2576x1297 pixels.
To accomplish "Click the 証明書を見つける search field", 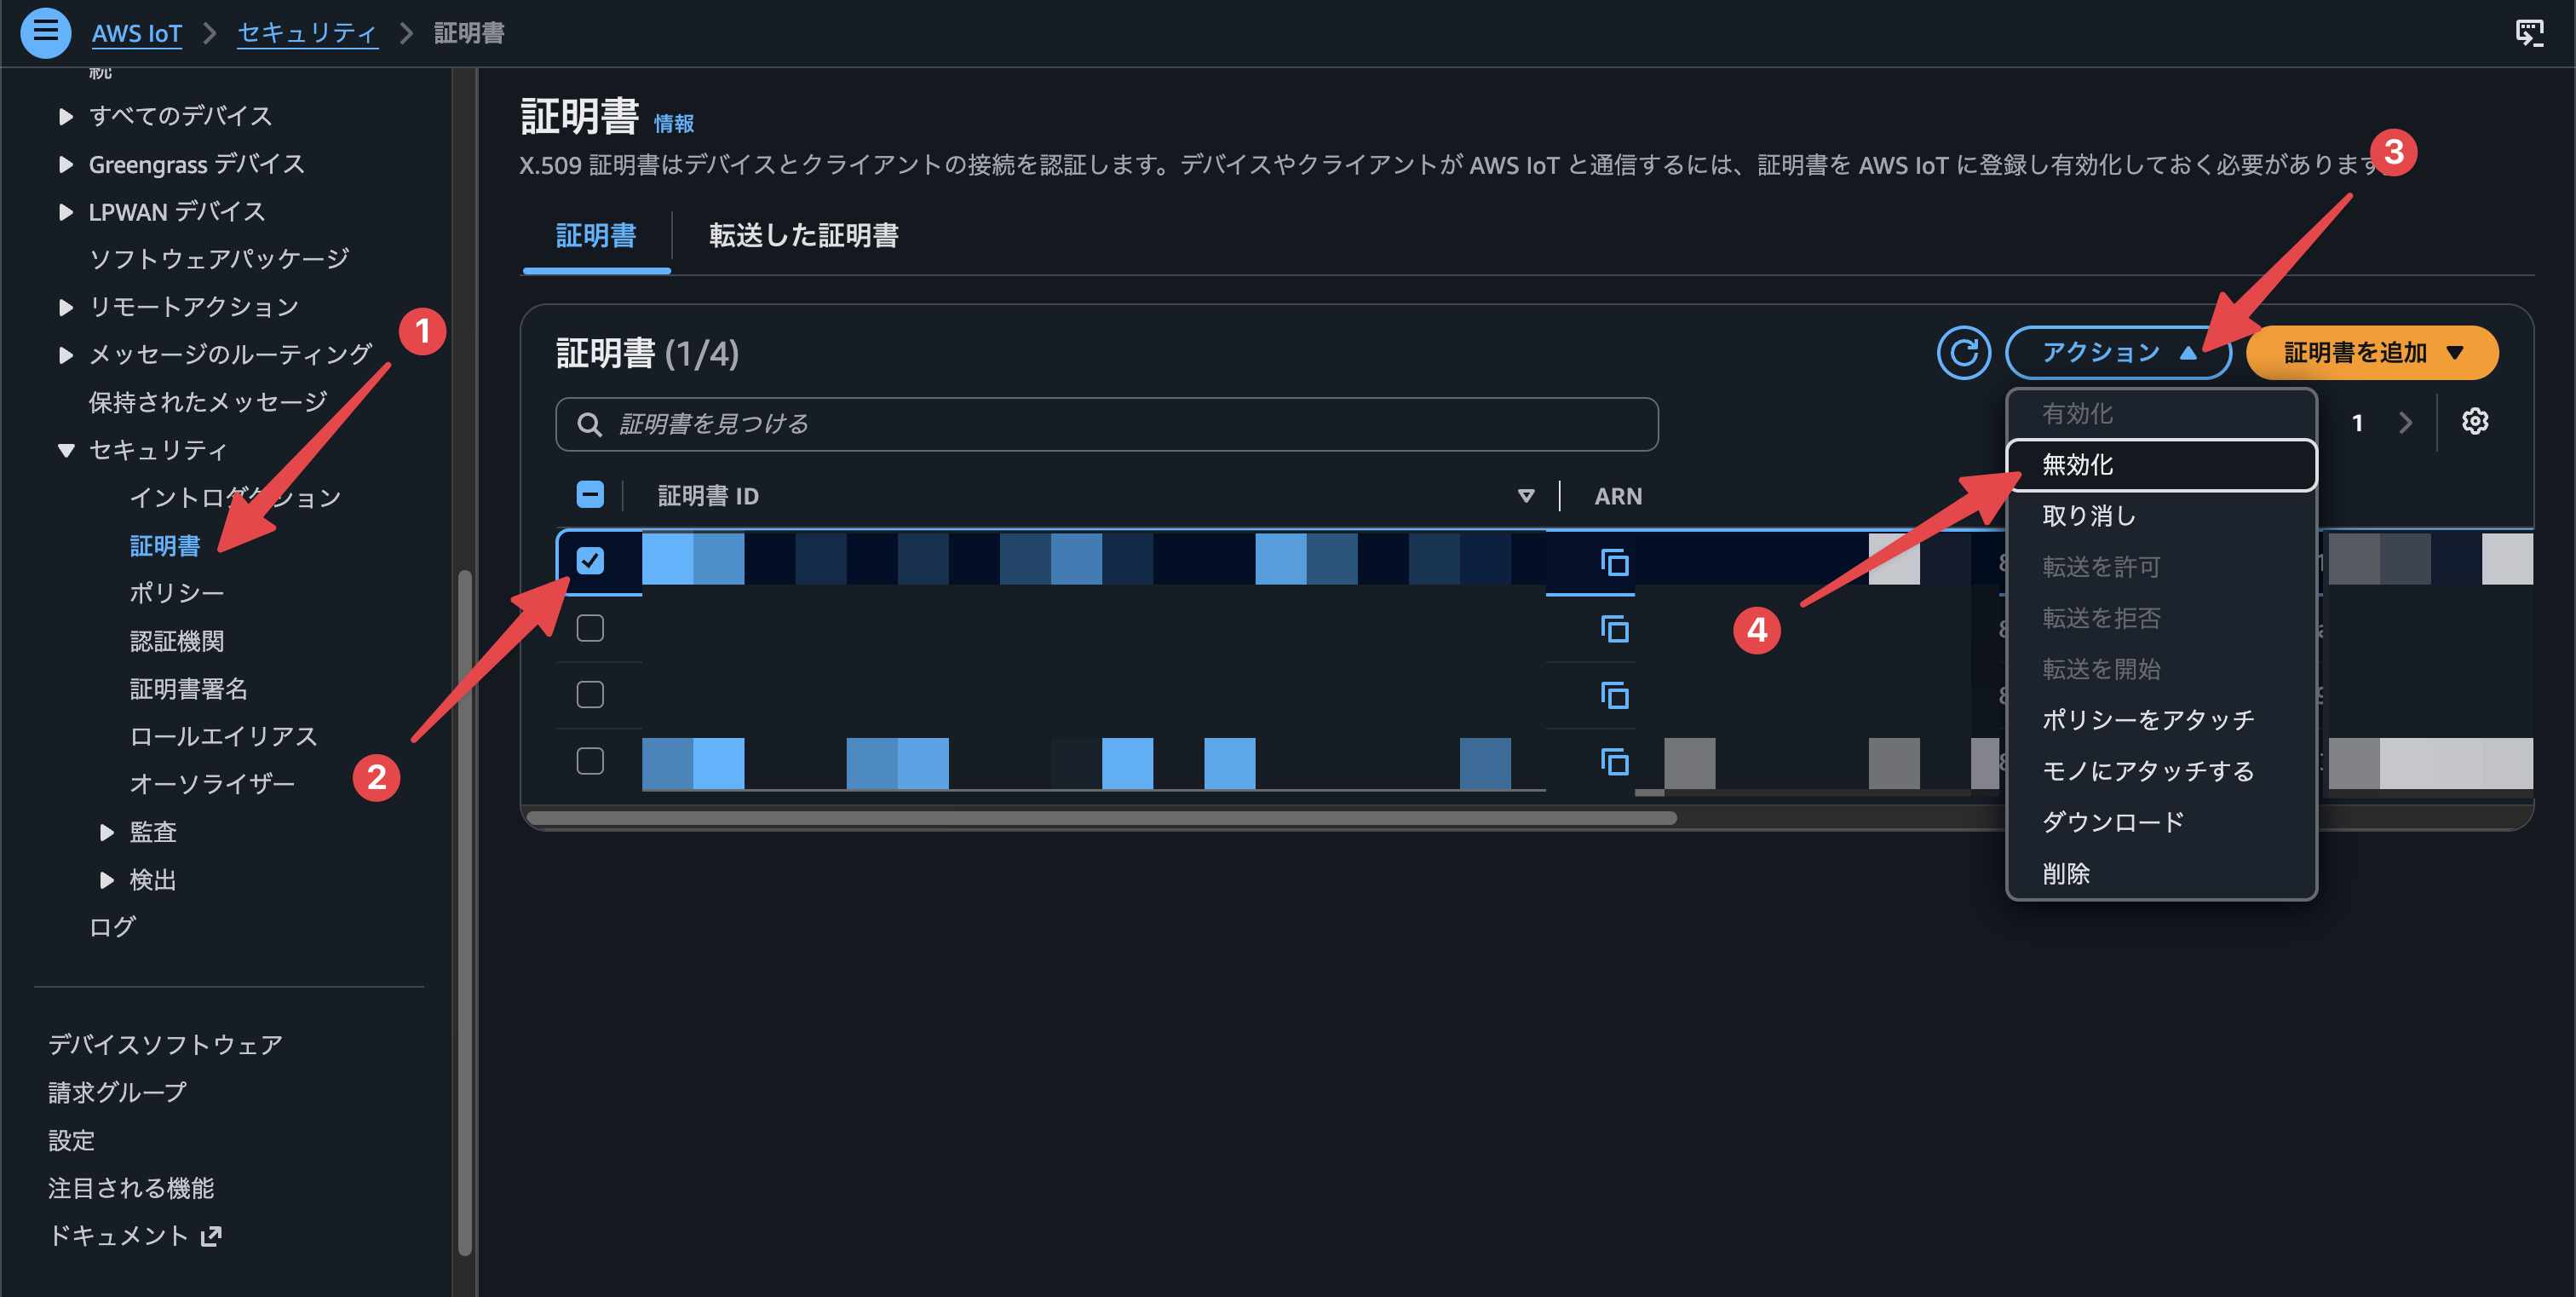I will [1107, 424].
